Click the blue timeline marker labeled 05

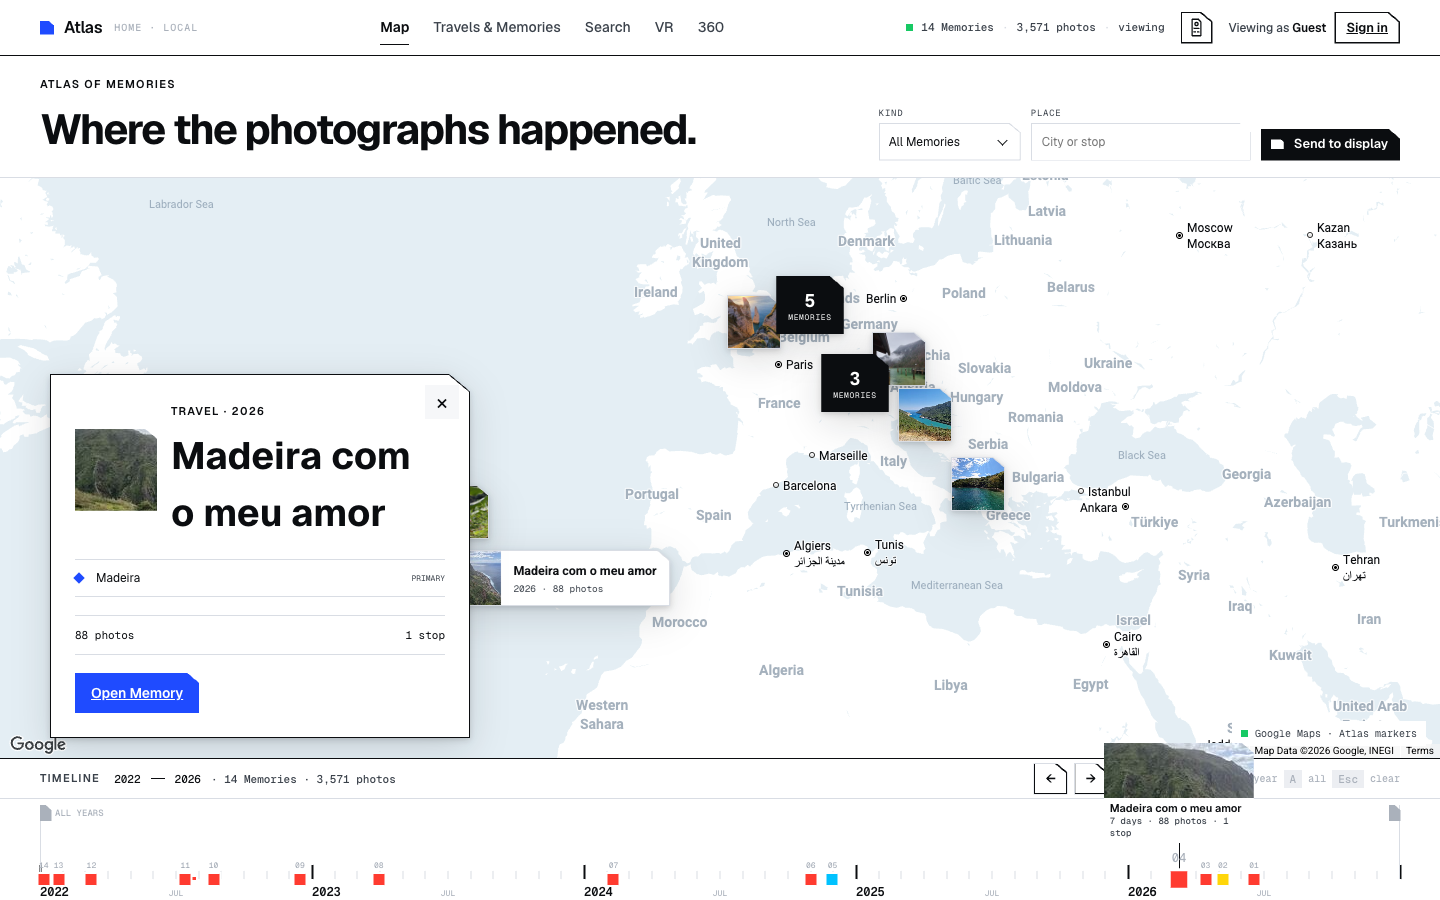click(832, 879)
